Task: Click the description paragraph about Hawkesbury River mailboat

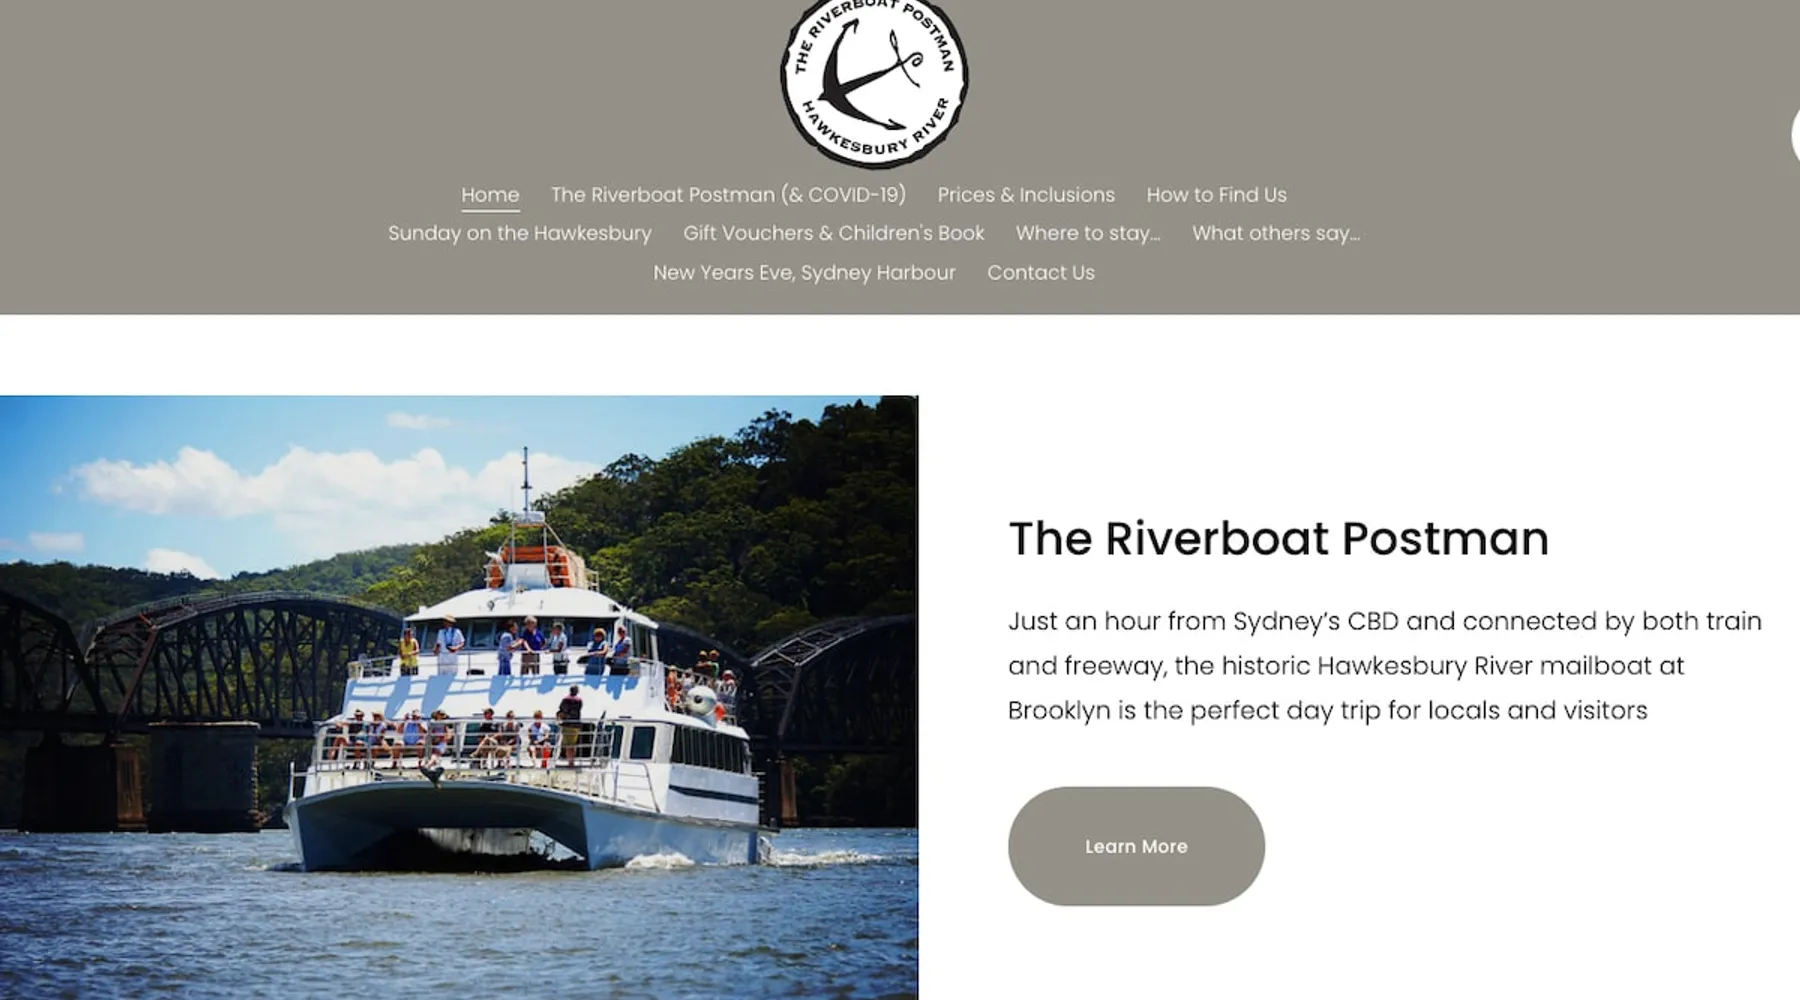Action: coord(1385,666)
